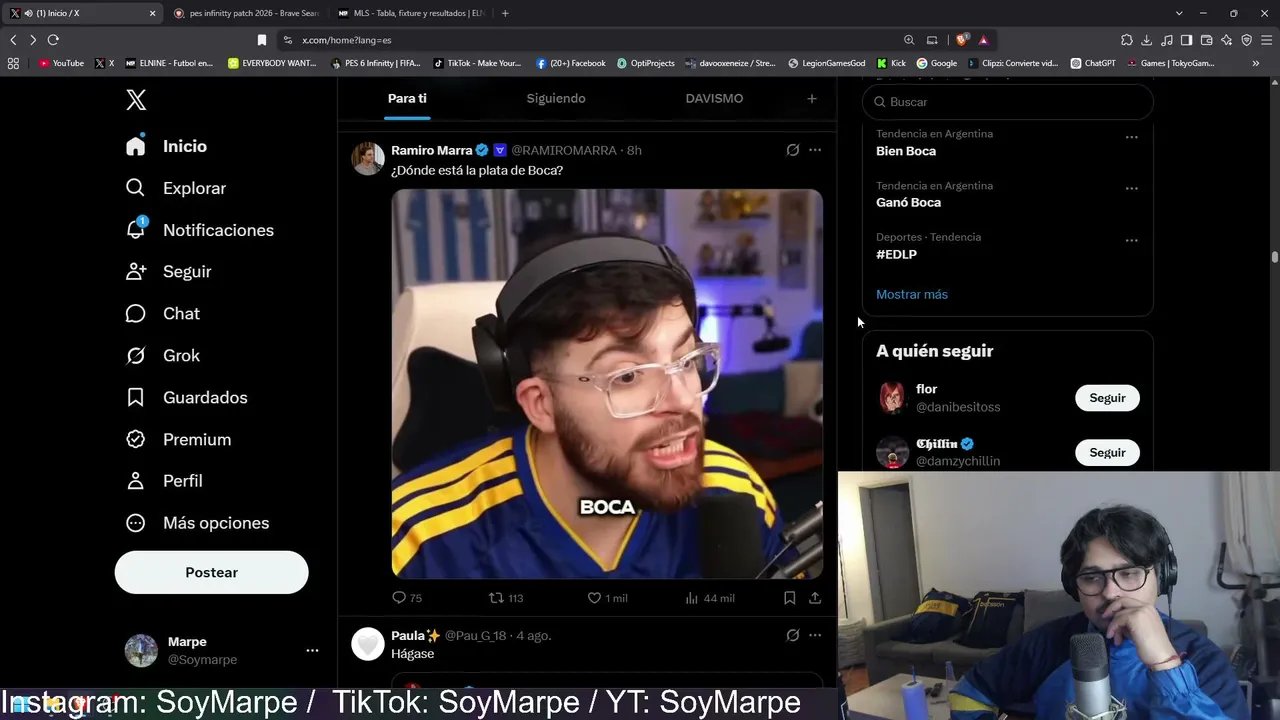Click Ramiro Marra's profile avatar
This screenshot has width=1280, height=720.
click(368, 159)
